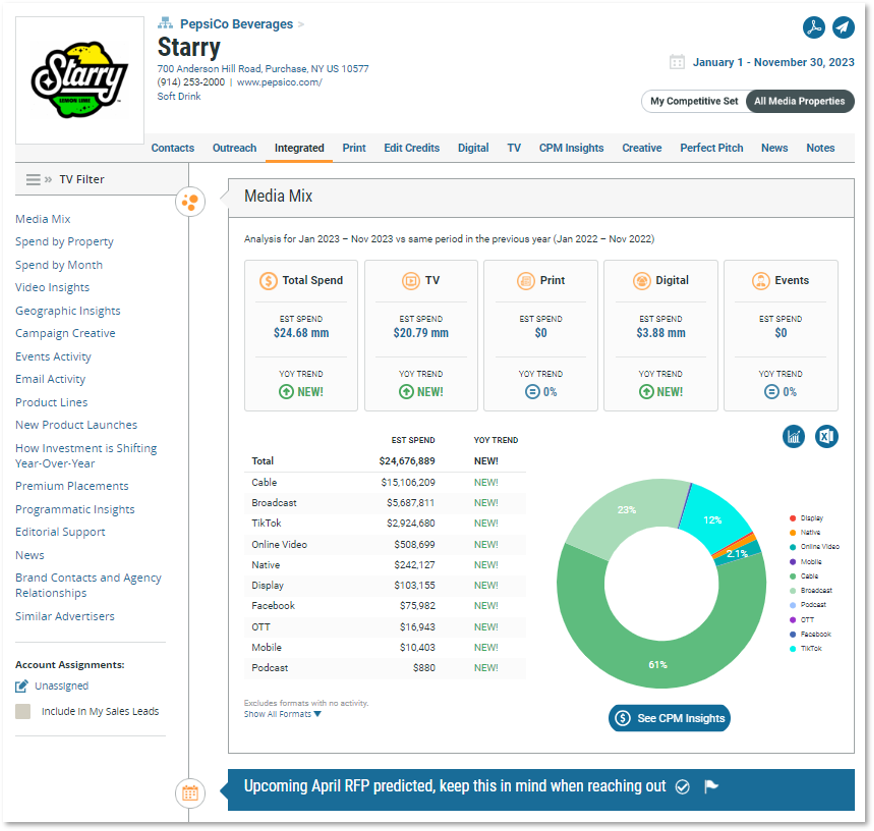Select the Cable $15,106,209 table row
The image size is (874, 831).
(x=385, y=483)
